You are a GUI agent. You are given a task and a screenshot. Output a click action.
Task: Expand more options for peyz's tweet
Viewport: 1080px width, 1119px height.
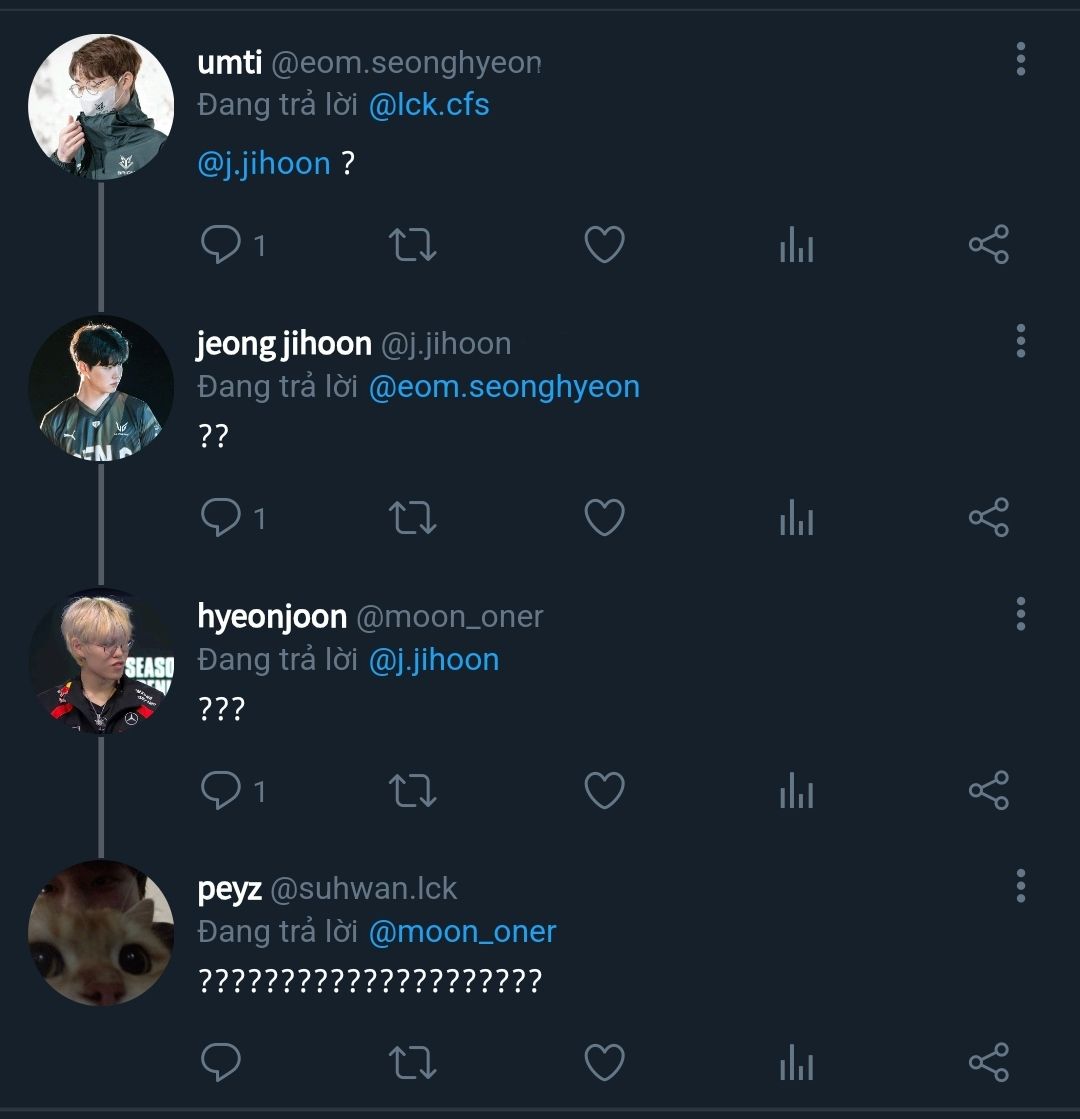tap(1021, 886)
